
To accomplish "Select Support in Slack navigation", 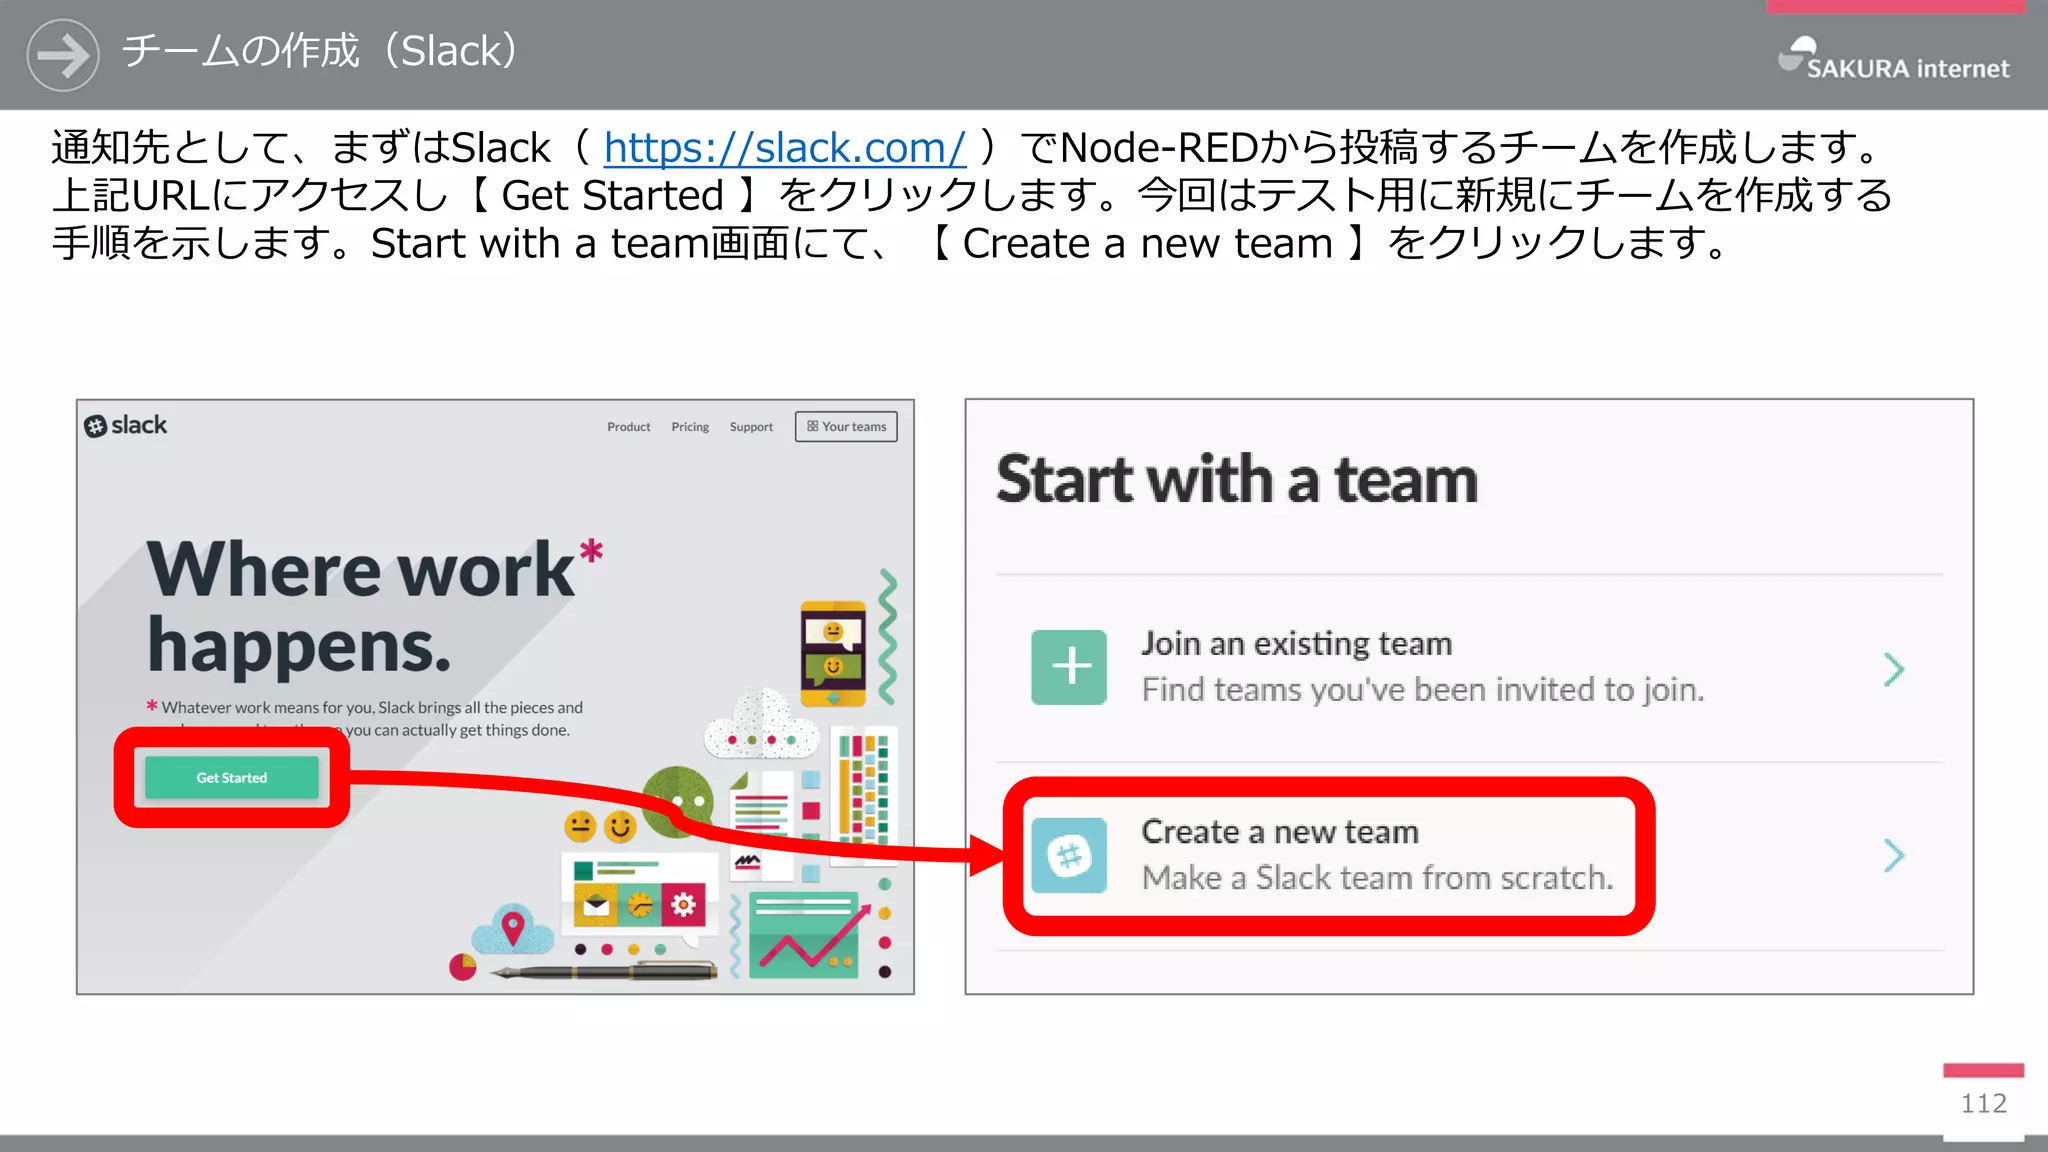I will [751, 427].
